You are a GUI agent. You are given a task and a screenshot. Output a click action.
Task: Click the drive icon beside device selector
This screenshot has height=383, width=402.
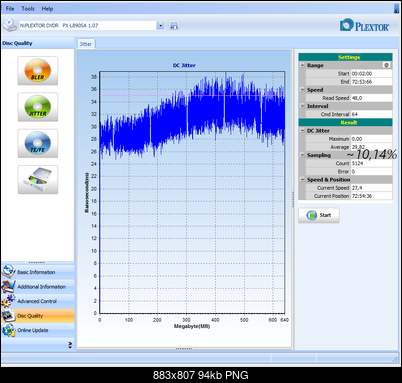pyautogui.click(x=10, y=25)
